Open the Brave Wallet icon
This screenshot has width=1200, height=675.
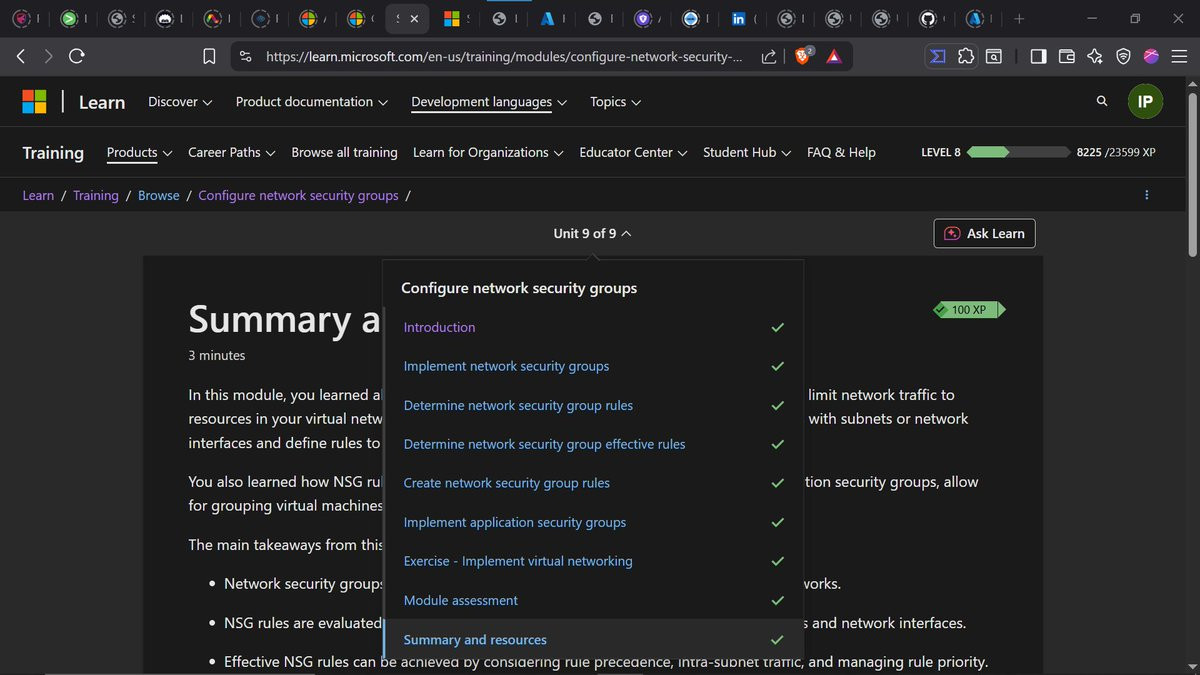(x=1067, y=57)
